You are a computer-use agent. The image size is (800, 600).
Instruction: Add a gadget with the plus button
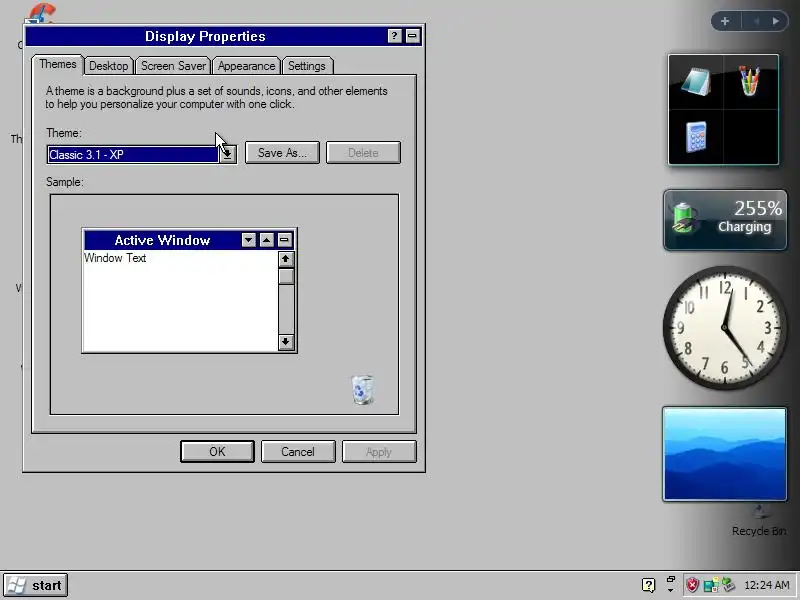pos(725,21)
